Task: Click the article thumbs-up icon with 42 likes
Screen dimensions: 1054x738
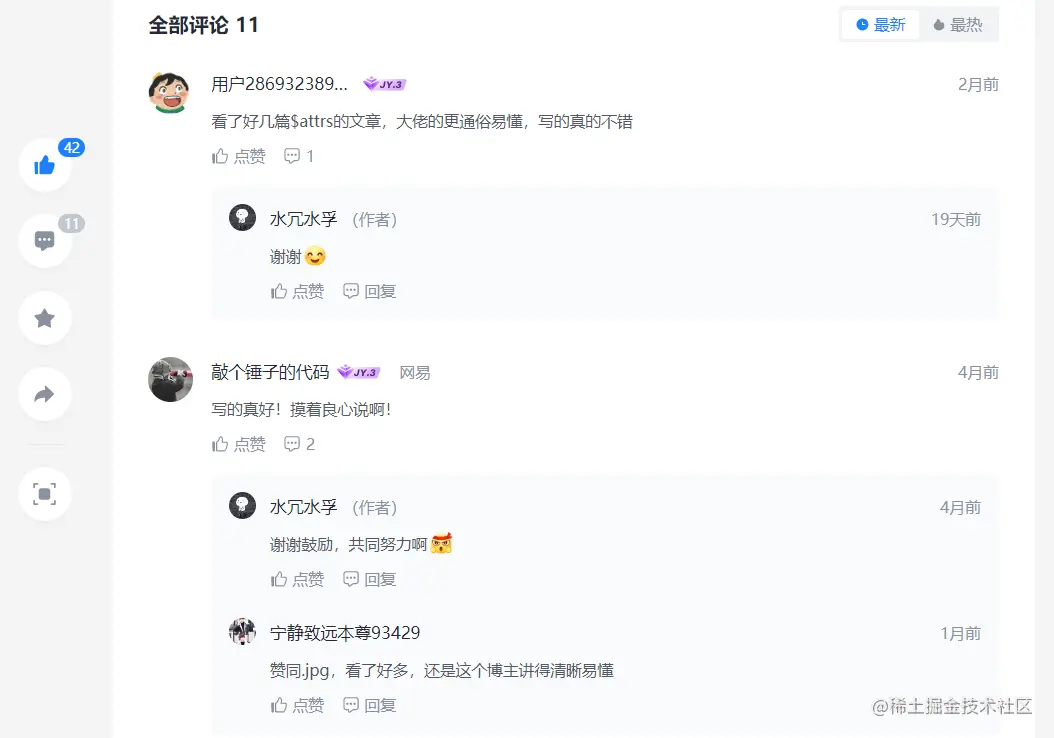Action: click(x=45, y=165)
